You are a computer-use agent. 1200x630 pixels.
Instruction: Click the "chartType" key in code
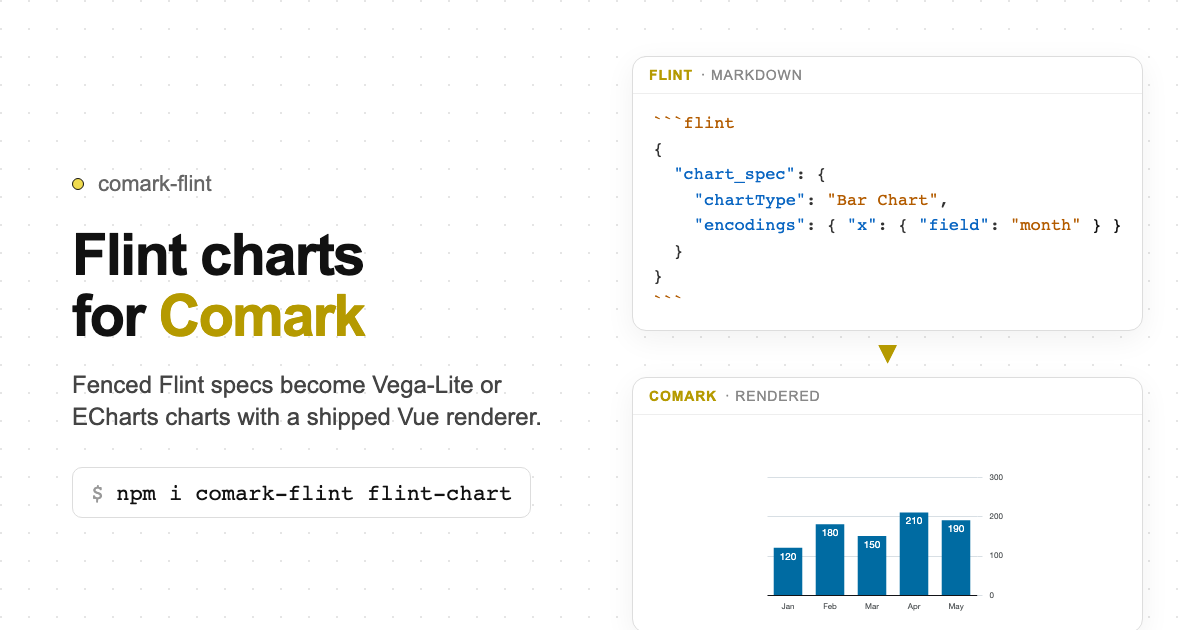click(750, 200)
